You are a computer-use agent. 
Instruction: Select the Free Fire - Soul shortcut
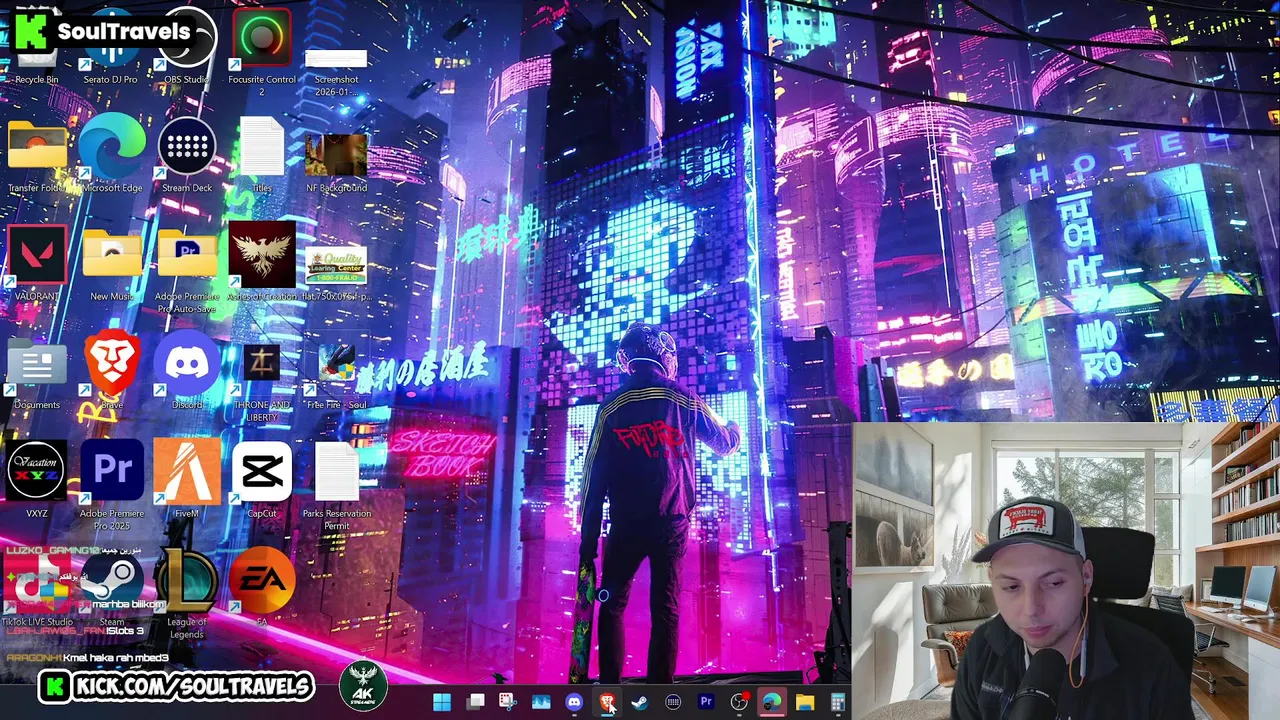click(x=337, y=374)
